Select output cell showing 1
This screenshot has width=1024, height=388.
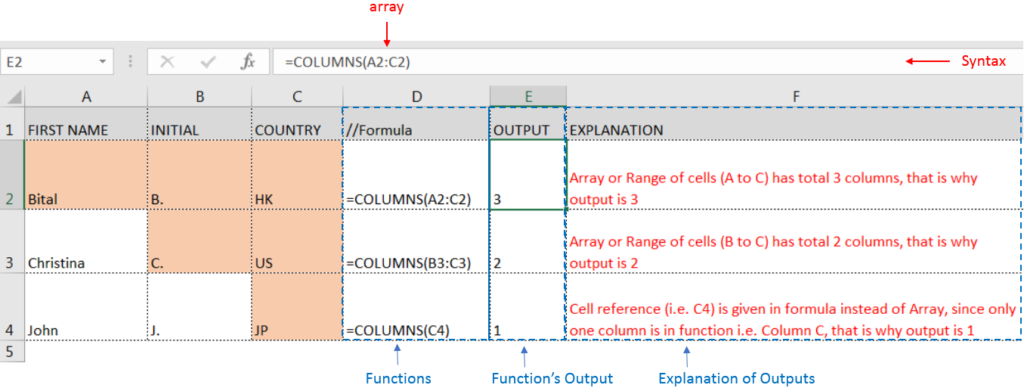tap(528, 307)
